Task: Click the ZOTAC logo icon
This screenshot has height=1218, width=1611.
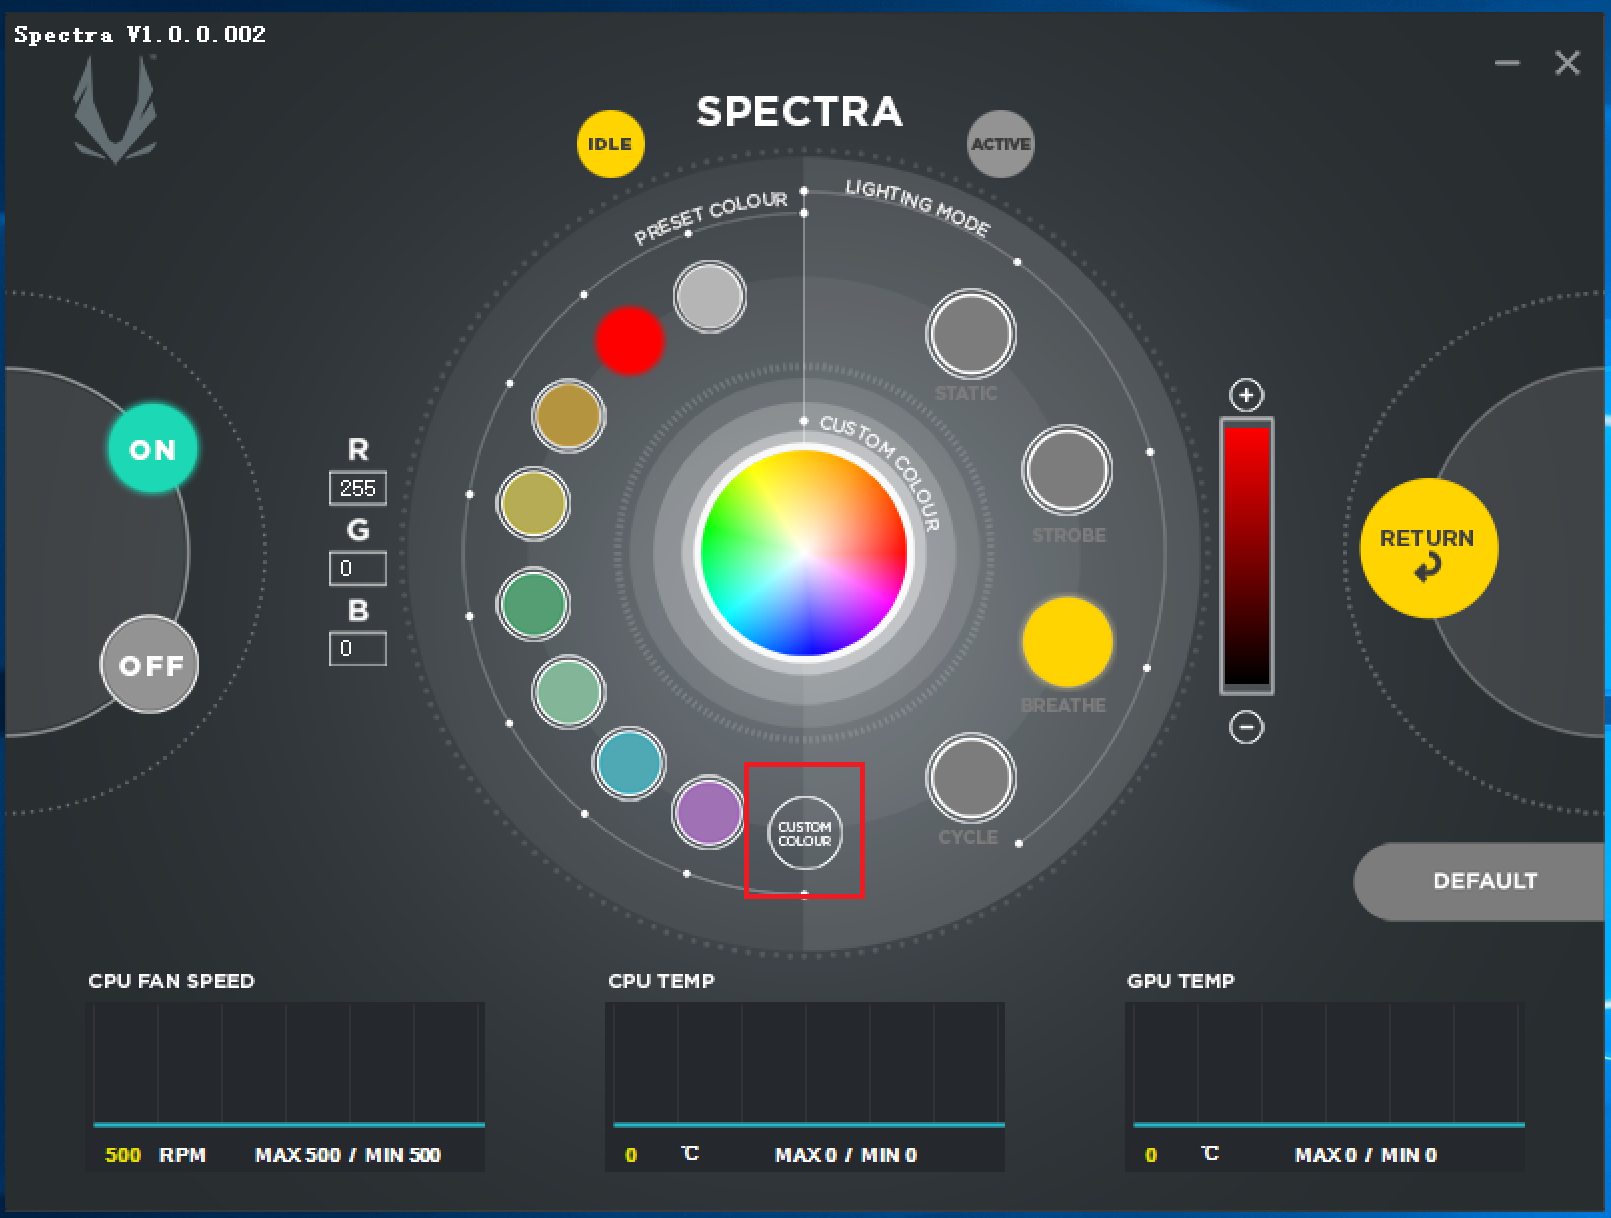Action: 115,110
